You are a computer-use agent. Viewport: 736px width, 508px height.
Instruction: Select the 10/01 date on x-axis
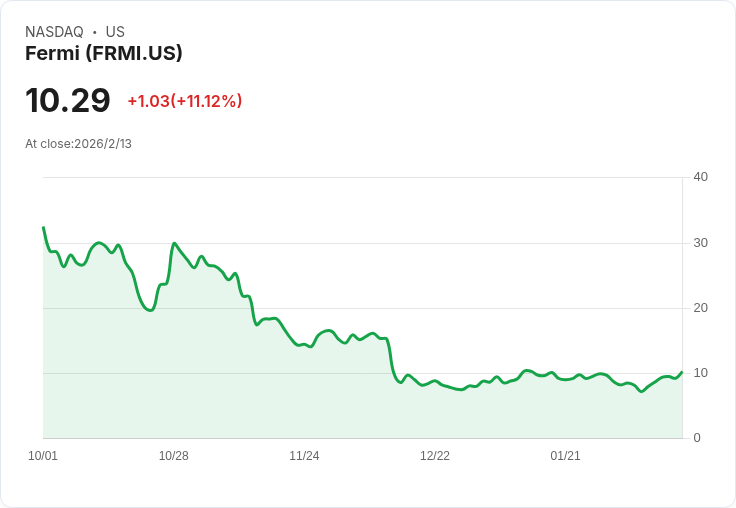pyautogui.click(x=43, y=456)
